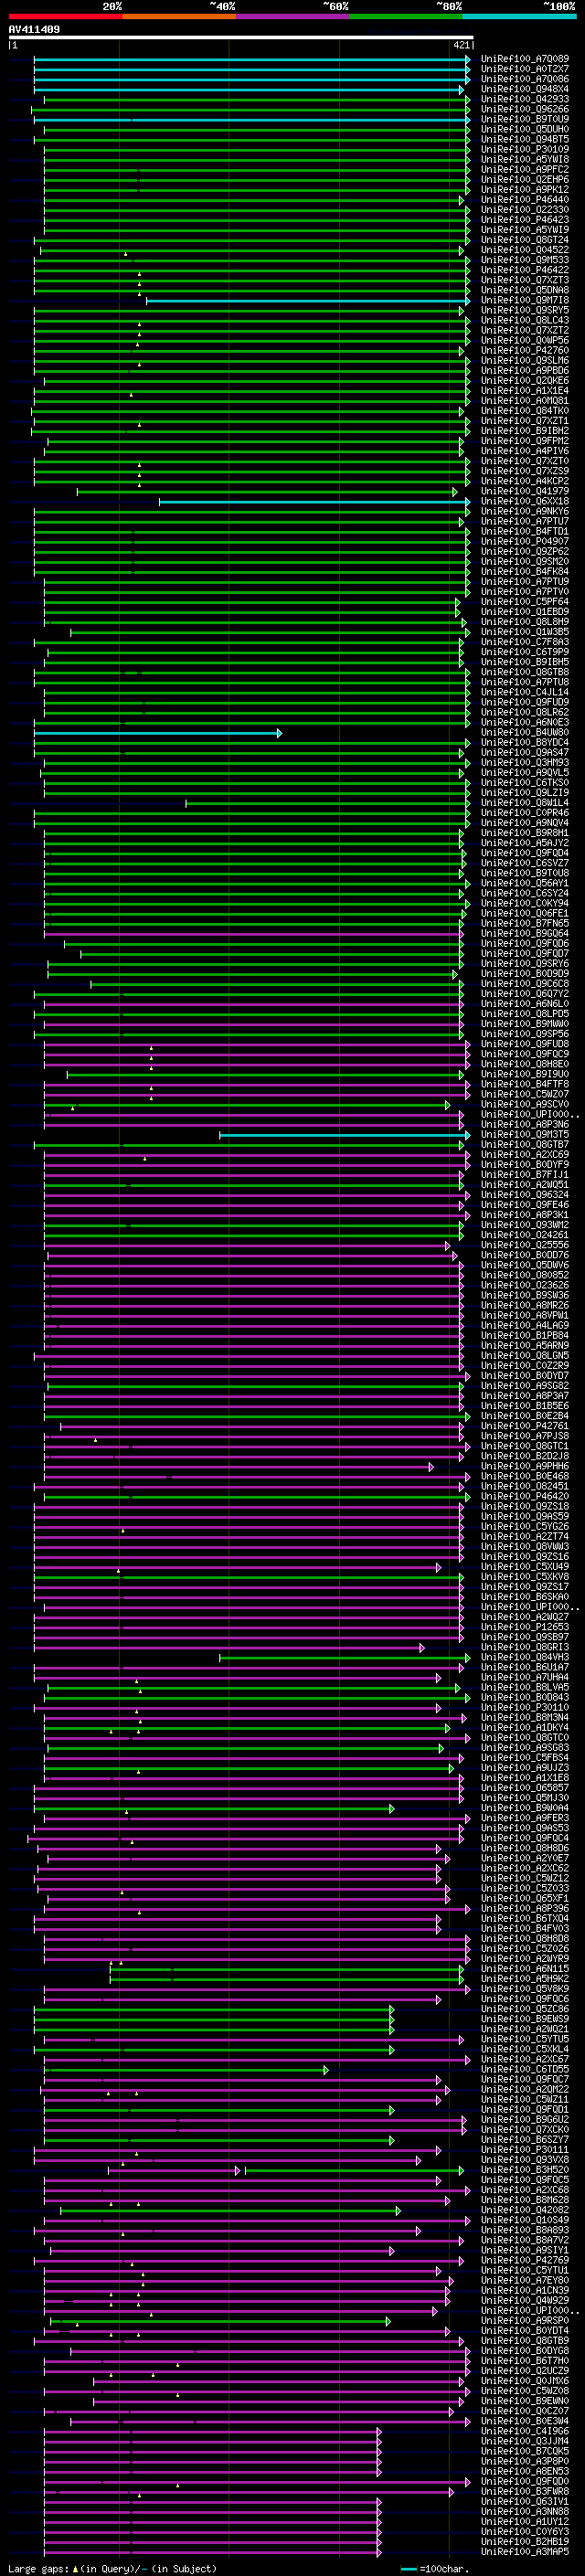Viewport: 585px width, 2576px height.
Task: Select the UniRef100_A4PIV6 label
Action: (x=525, y=451)
